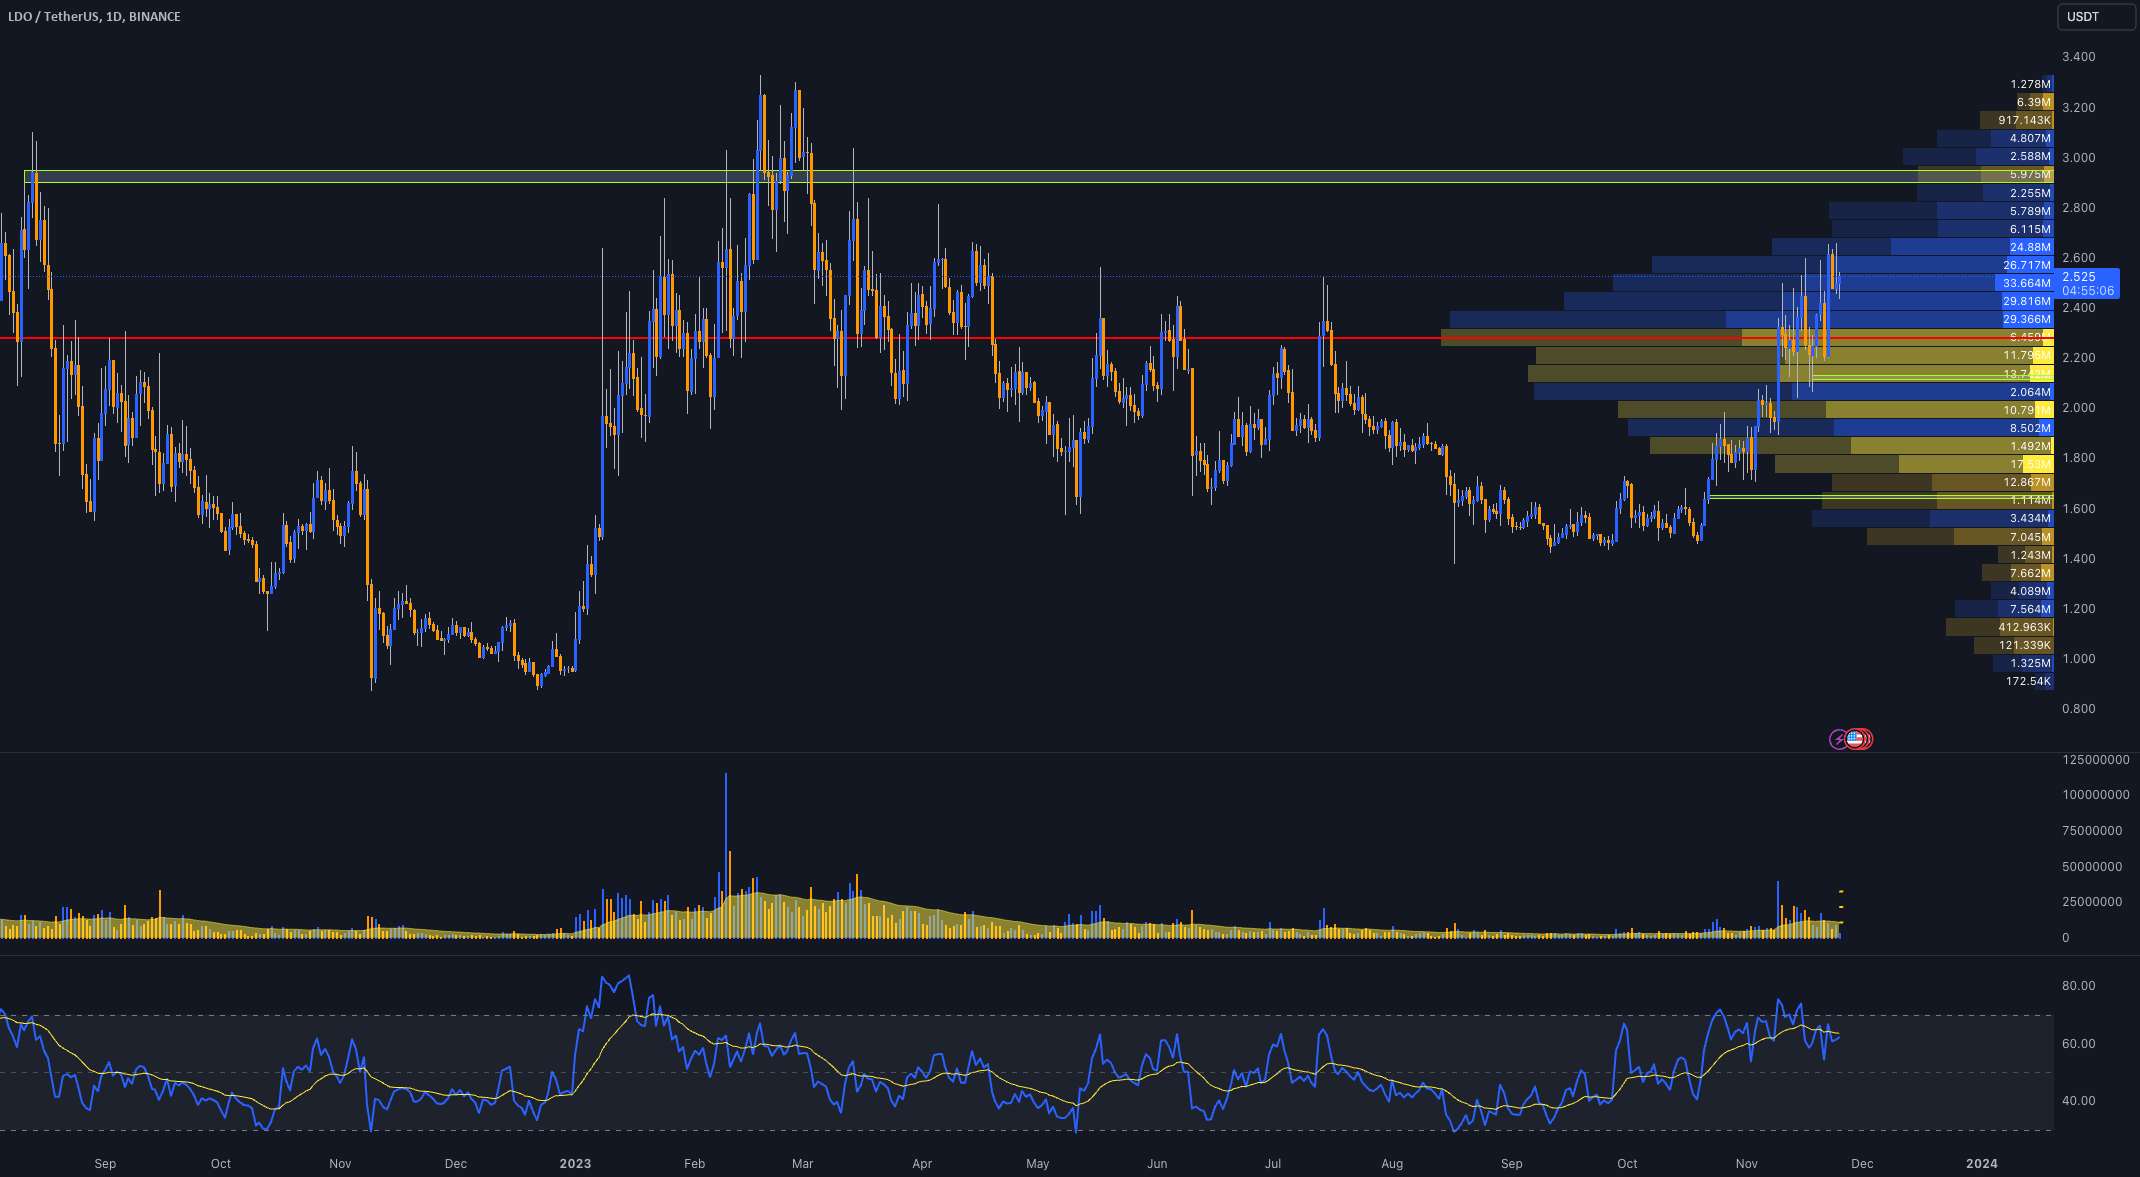
Task: Click the 2.064M volume profile value
Action: [x=2030, y=392]
